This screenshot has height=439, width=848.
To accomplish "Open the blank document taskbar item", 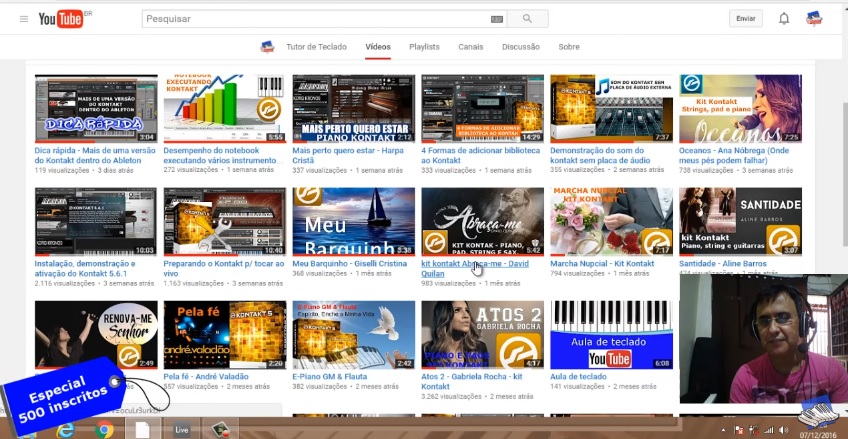I will click(x=142, y=429).
